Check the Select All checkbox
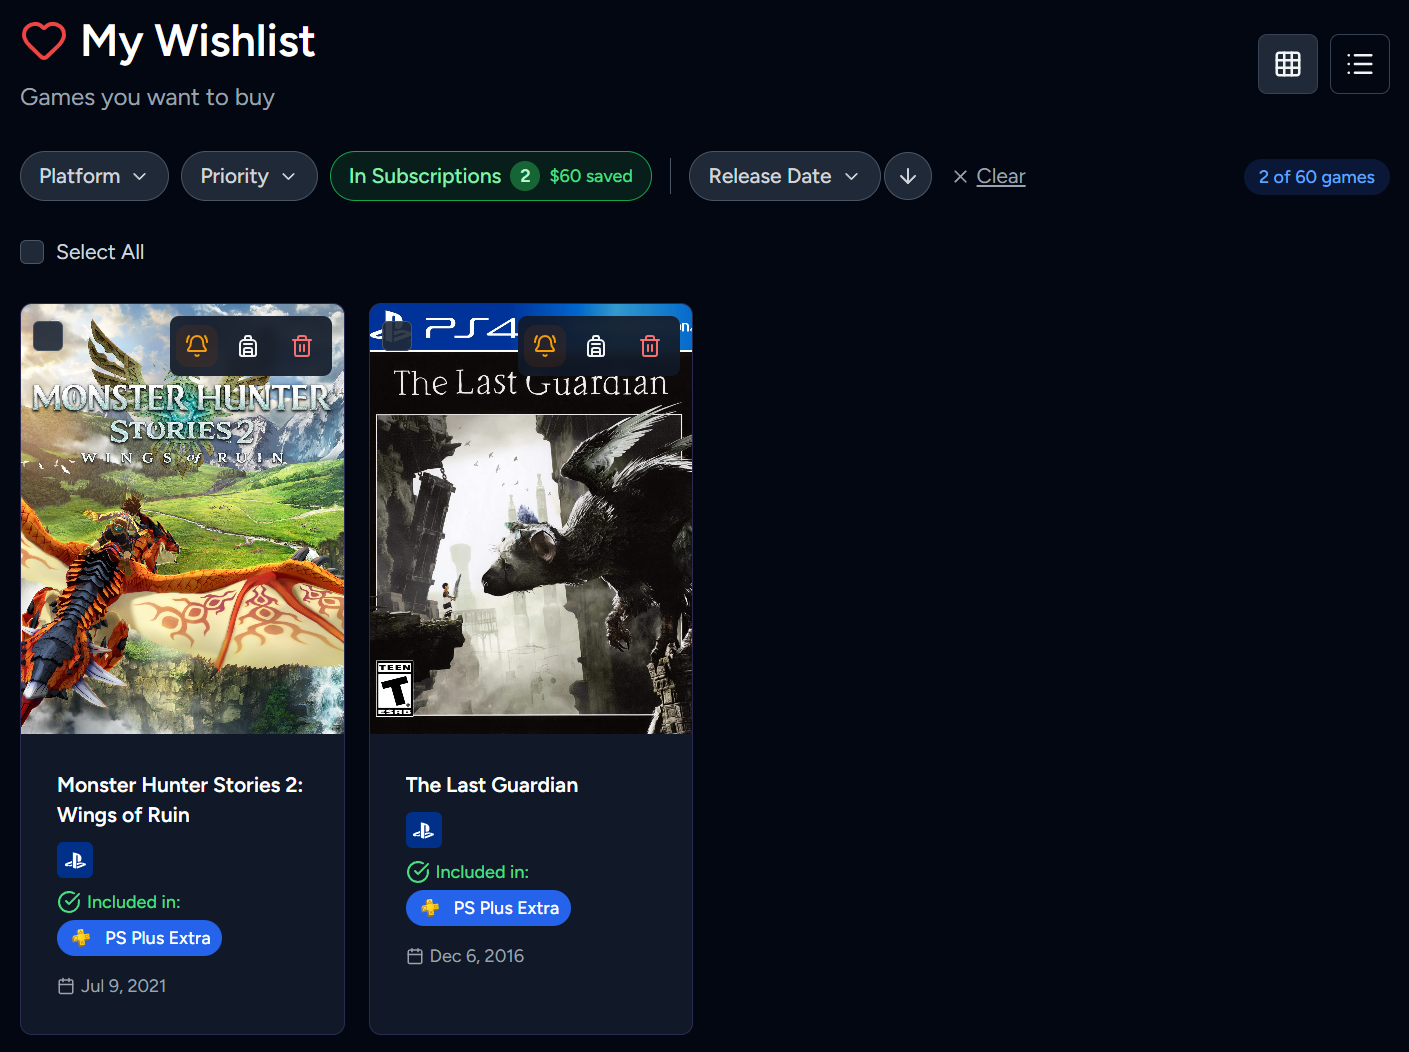1409x1052 pixels. pos(33,252)
